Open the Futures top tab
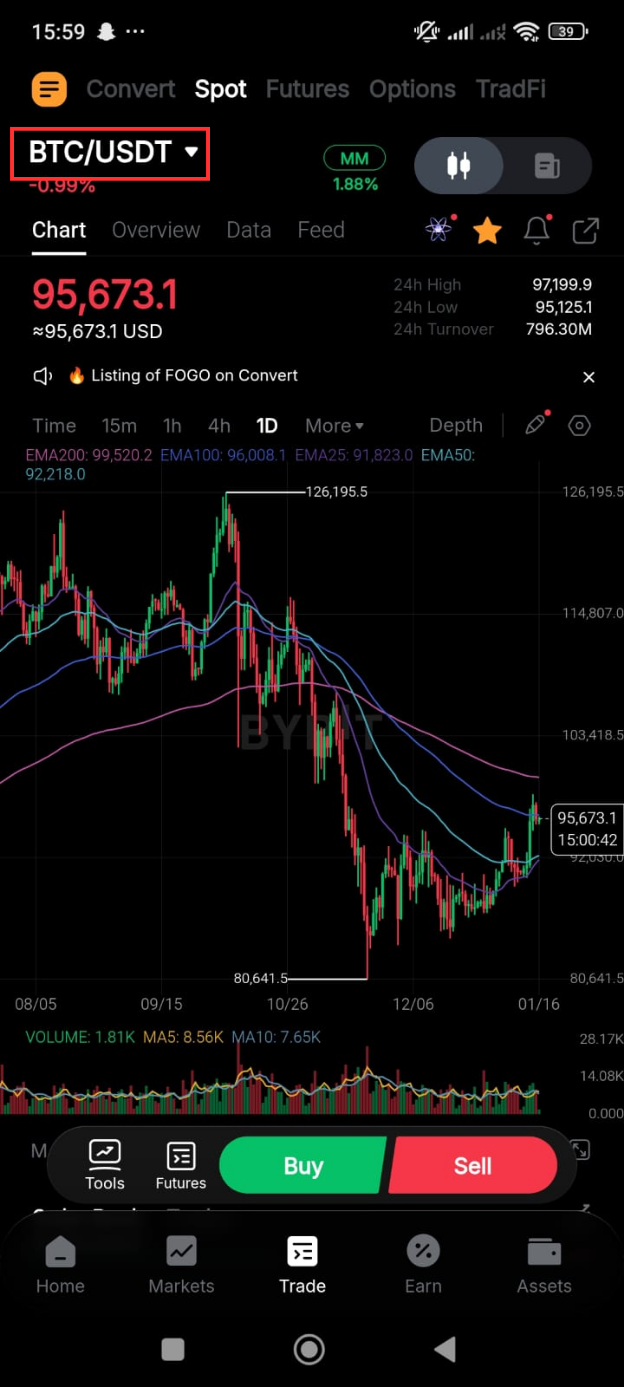Viewport: 625px width, 1388px height. coord(307,89)
